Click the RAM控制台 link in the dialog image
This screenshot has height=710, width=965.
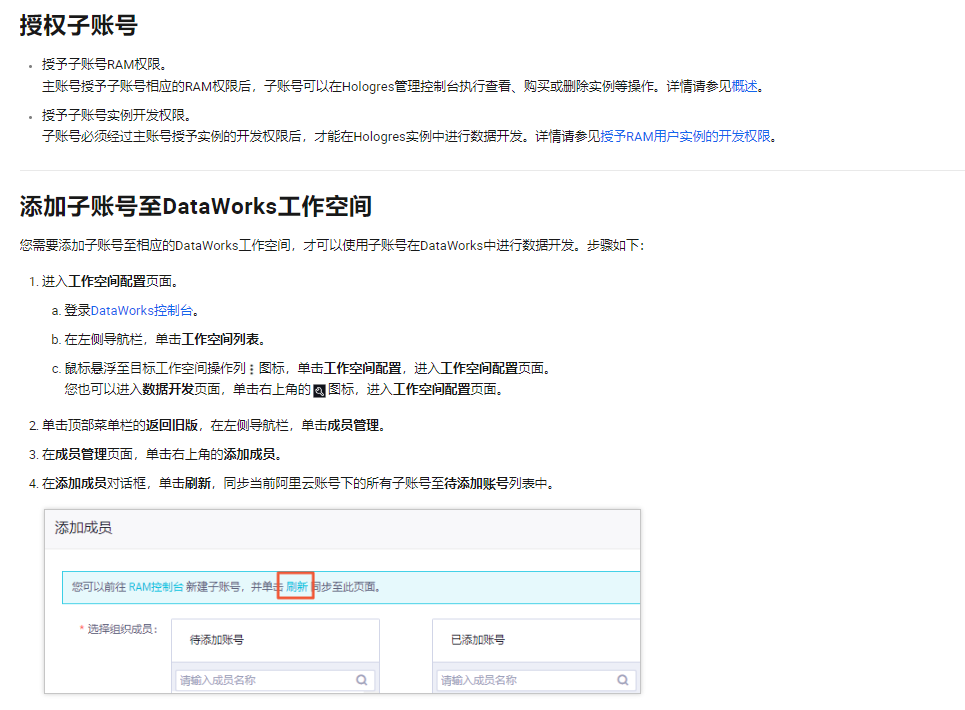tap(156, 587)
